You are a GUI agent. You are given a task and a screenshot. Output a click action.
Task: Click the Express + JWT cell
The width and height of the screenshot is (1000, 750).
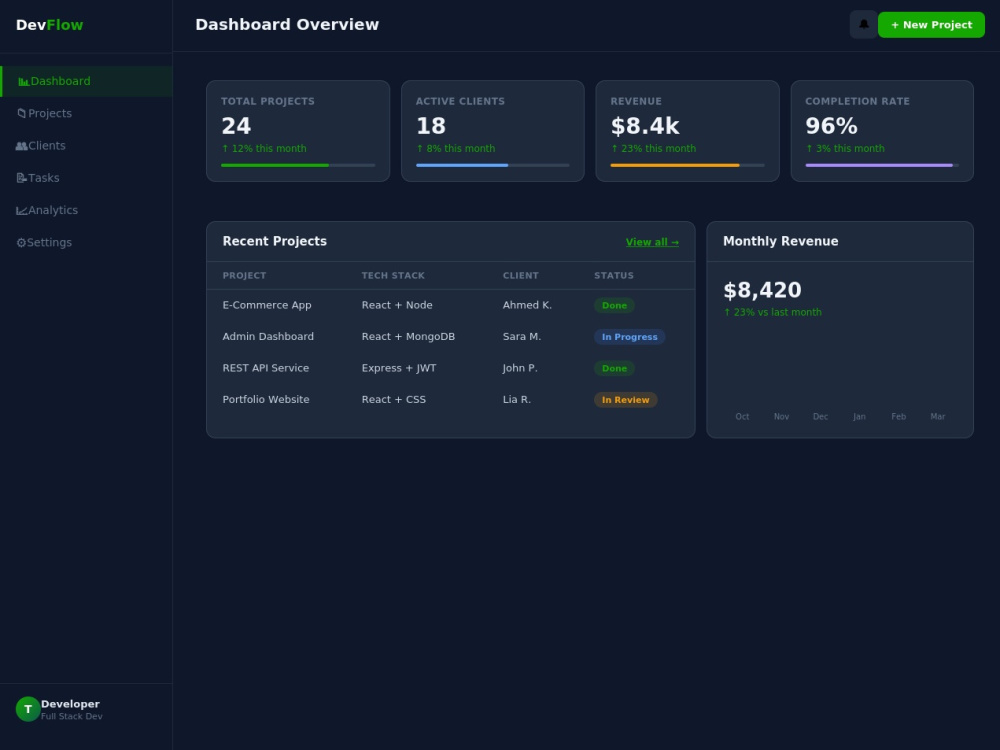399,368
